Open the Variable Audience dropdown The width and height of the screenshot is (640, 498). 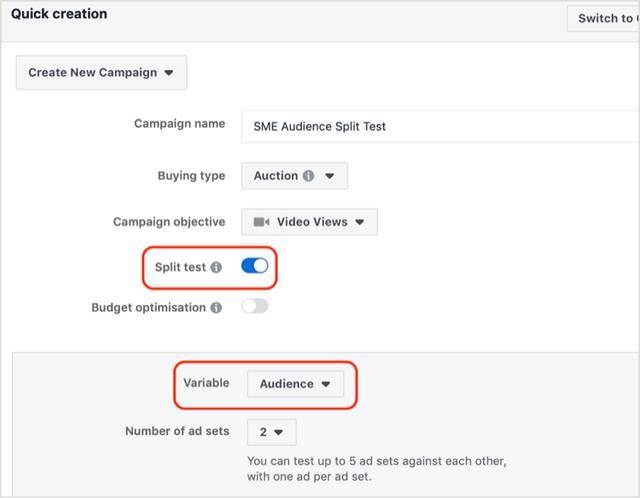pos(295,384)
